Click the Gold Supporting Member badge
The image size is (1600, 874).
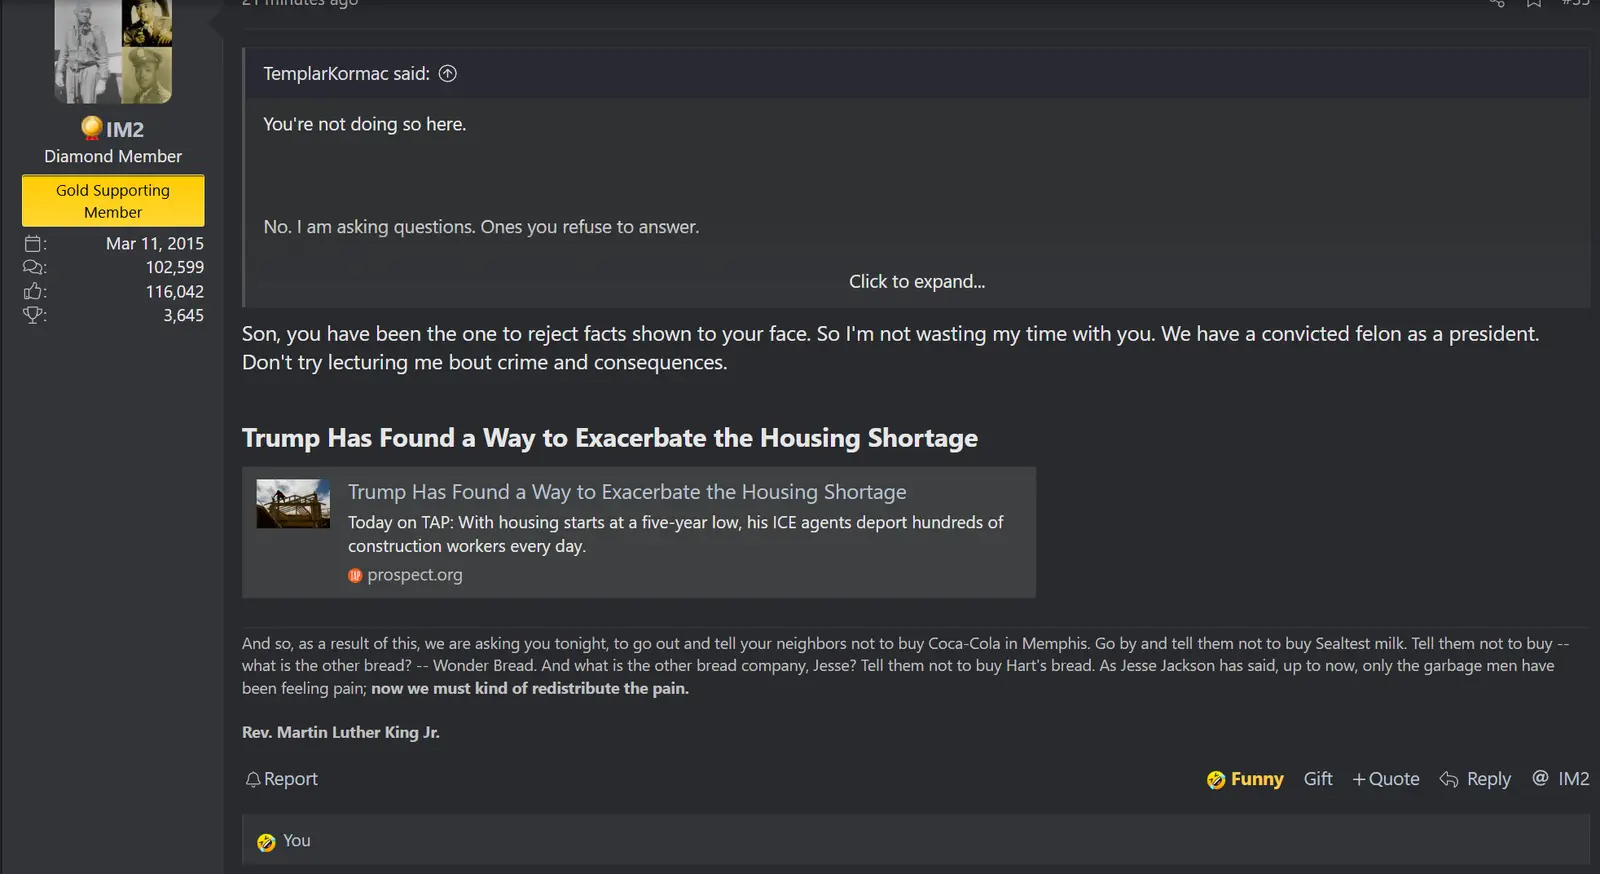[113, 201]
